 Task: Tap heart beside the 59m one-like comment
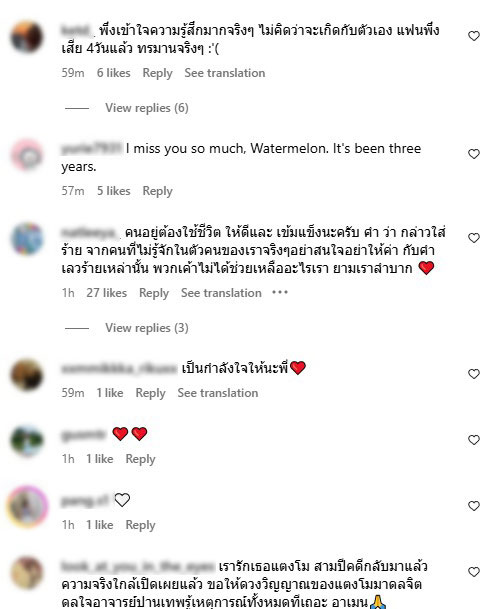474,374
